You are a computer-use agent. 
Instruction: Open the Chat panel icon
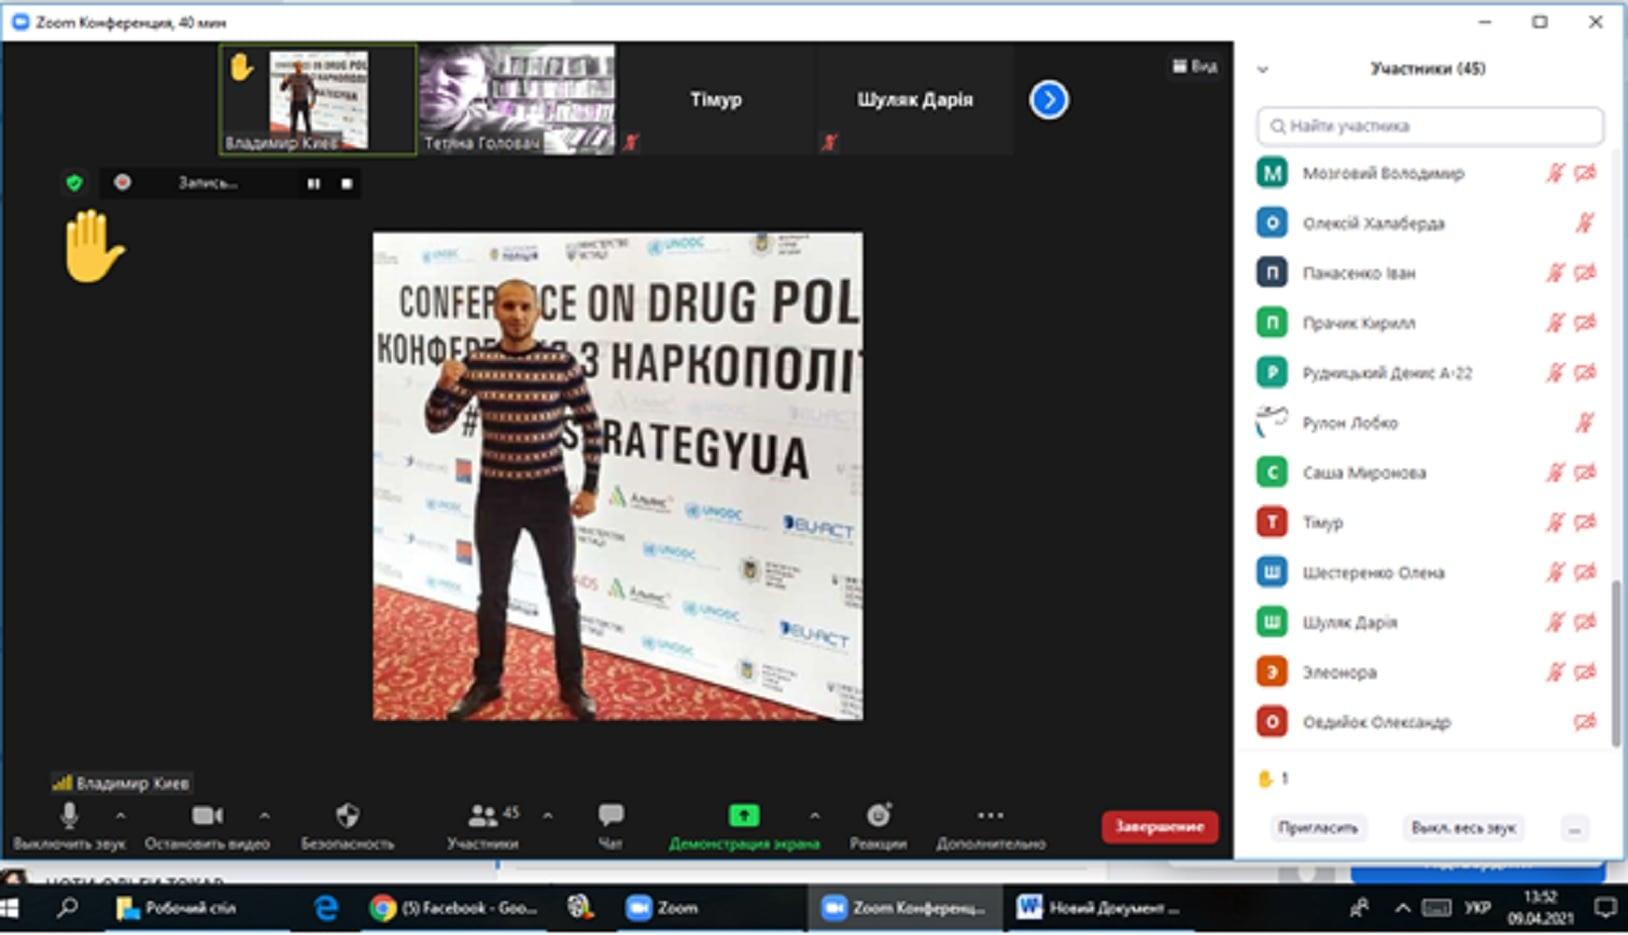[x=610, y=816]
